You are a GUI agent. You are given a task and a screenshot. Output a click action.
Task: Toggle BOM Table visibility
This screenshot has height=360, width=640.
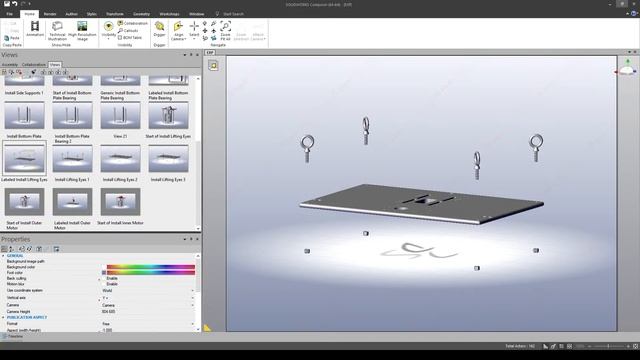(x=130, y=38)
